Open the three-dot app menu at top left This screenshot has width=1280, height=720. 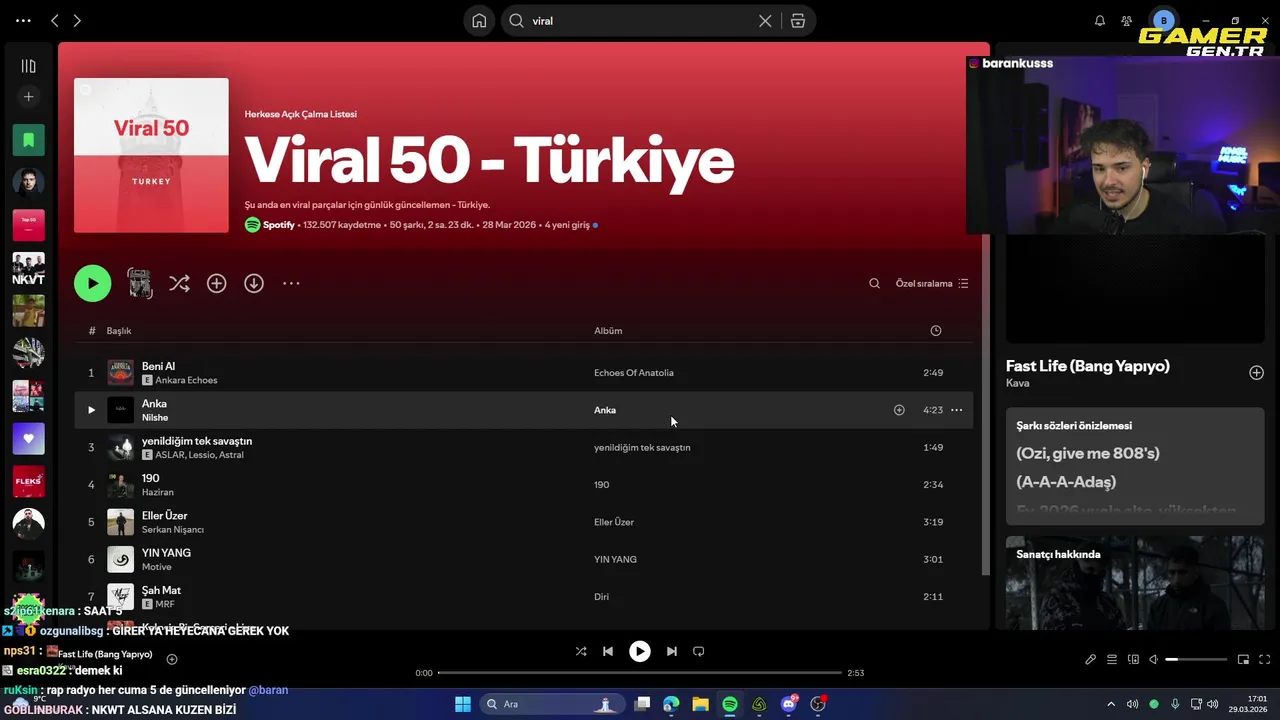[x=23, y=20]
